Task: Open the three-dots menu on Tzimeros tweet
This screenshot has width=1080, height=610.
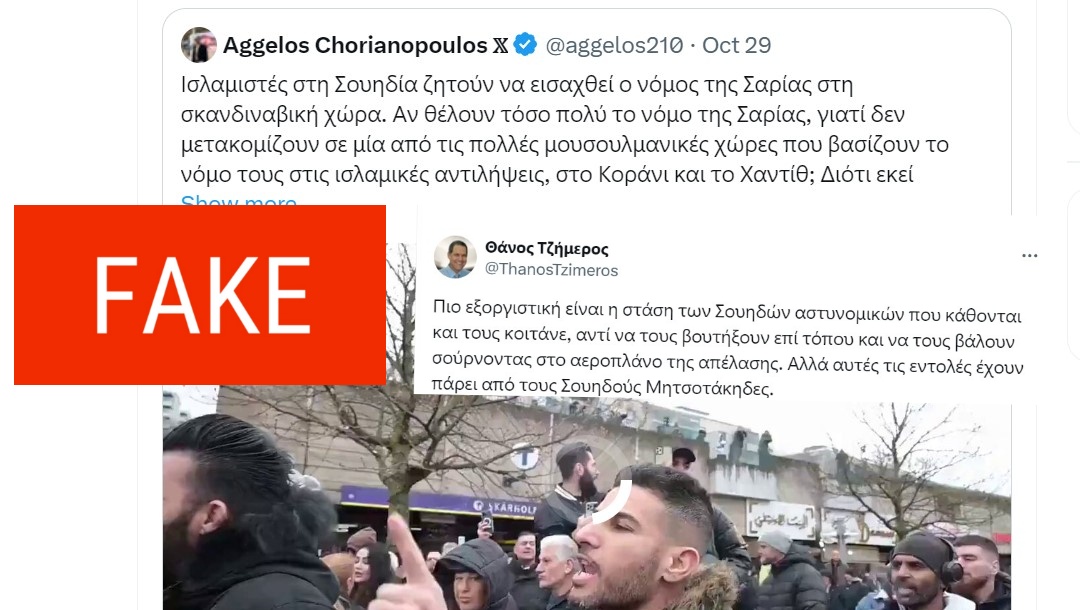Action: [1030, 255]
